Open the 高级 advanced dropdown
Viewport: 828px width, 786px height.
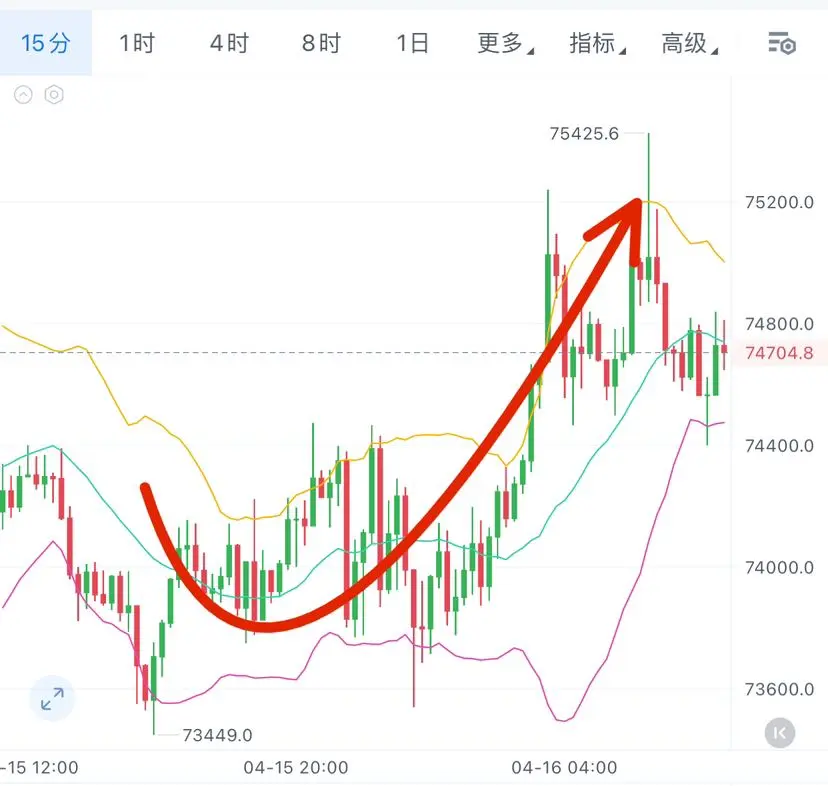click(689, 43)
